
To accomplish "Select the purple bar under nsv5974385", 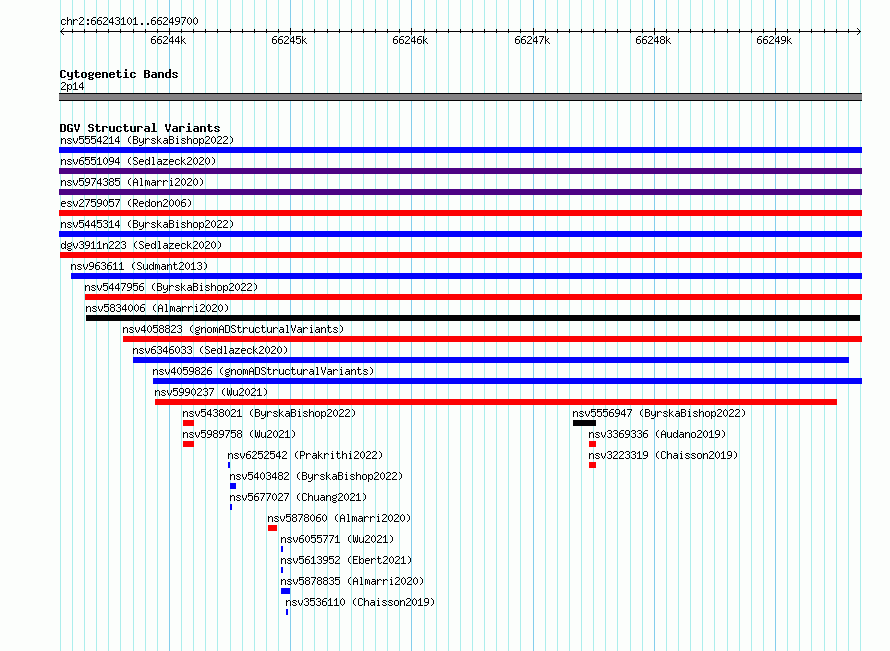I will (460, 192).
